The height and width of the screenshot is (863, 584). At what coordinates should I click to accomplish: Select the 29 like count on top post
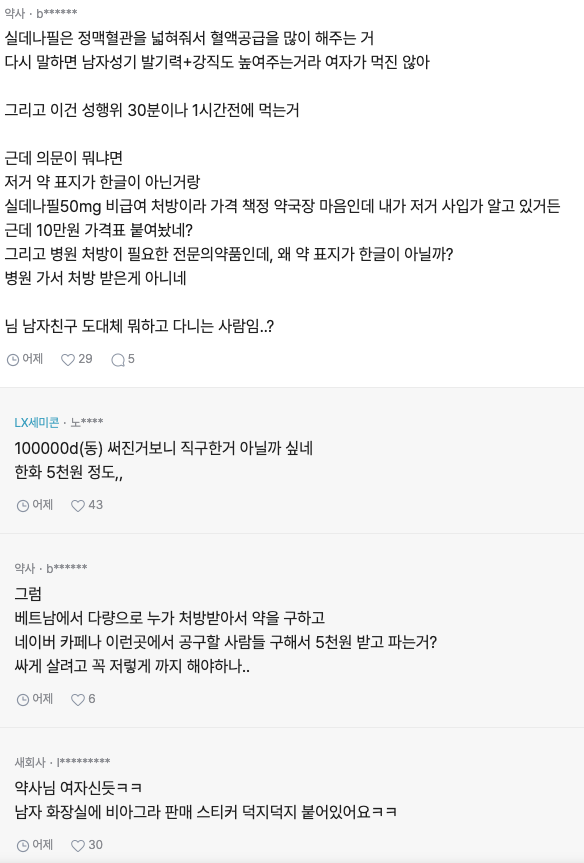point(85,359)
